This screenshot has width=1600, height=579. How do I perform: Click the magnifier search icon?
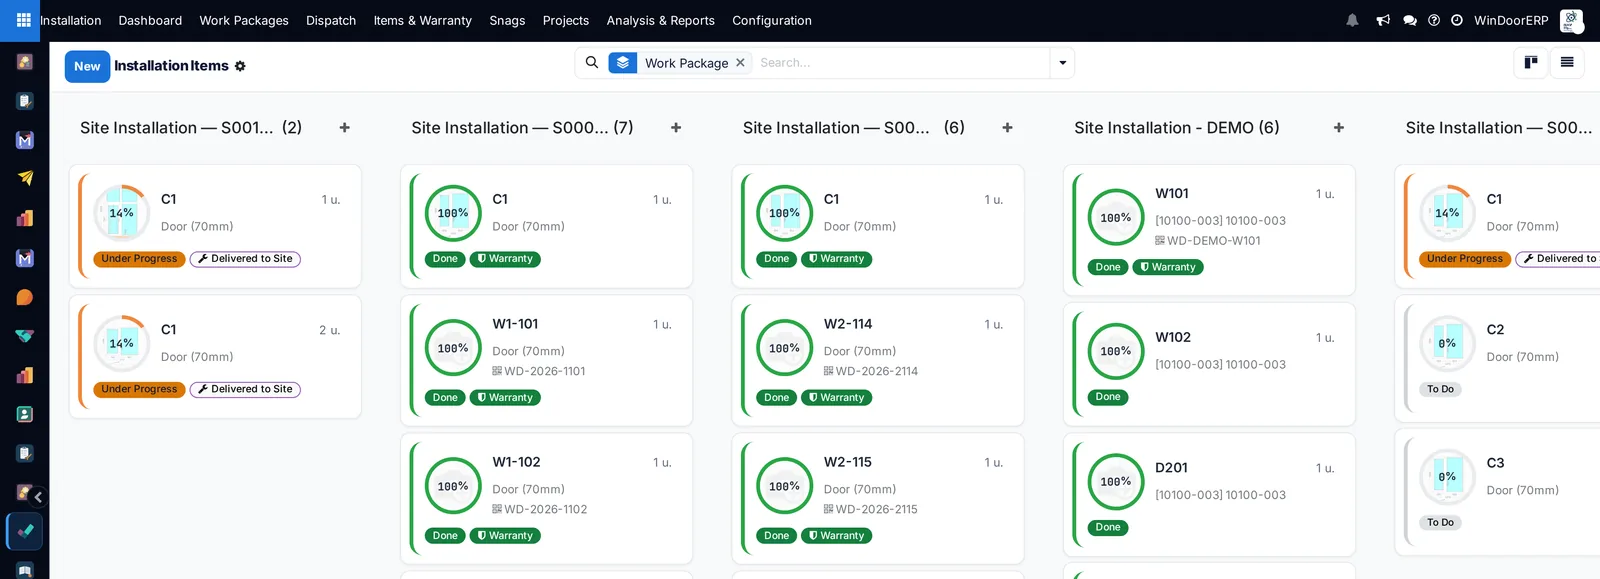pyautogui.click(x=592, y=62)
